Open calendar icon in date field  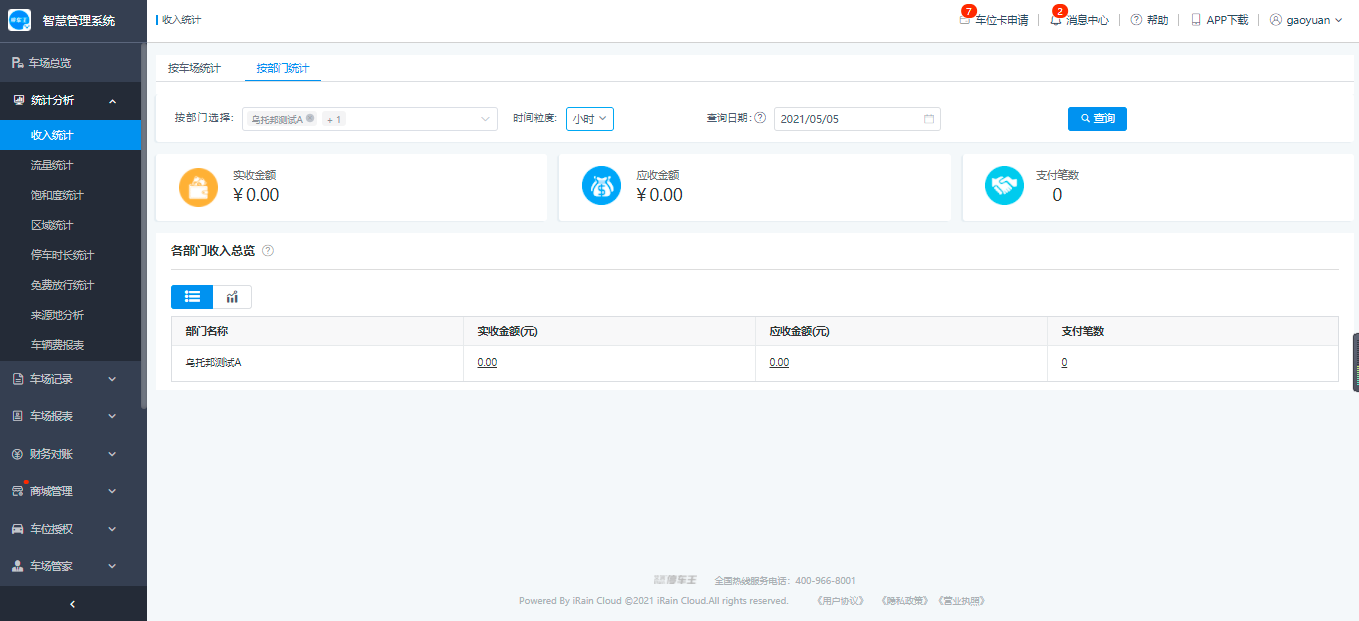pyautogui.click(x=928, y=119)
